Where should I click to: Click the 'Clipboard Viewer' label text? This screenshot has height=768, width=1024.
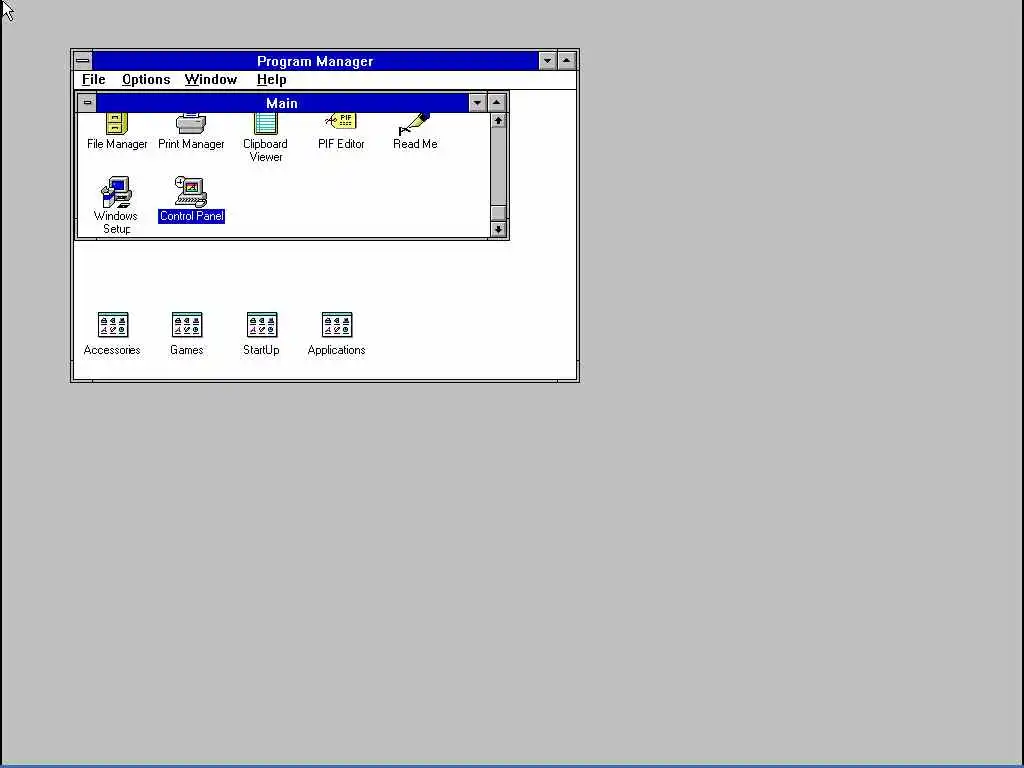point(265,150)
